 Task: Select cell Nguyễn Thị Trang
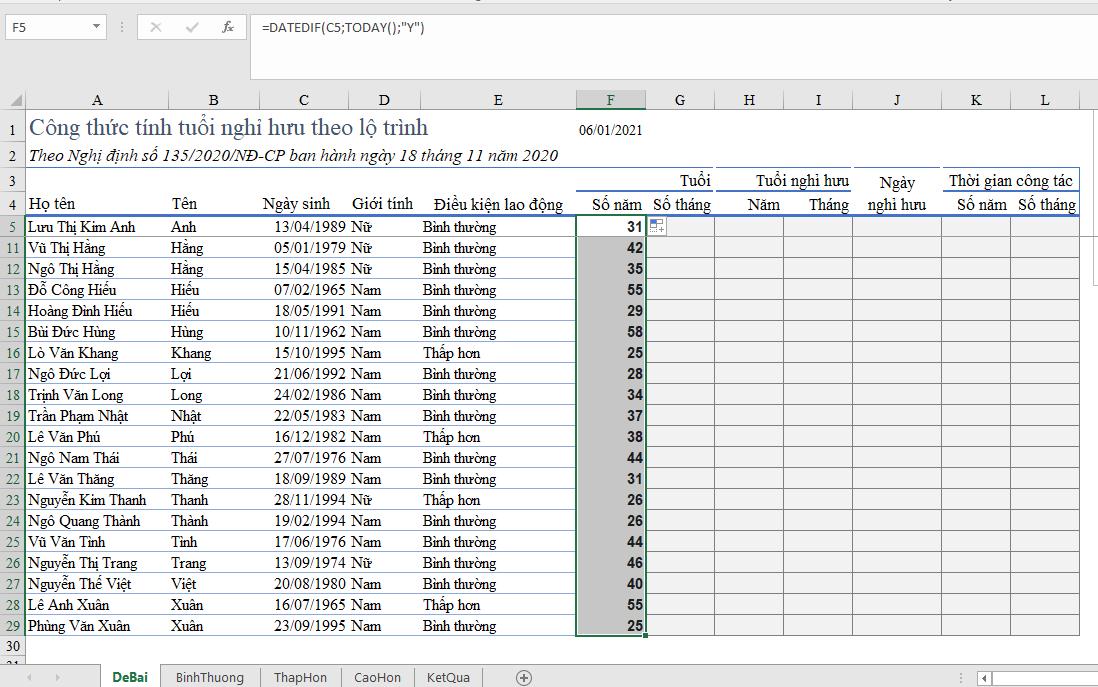point(97,563)
